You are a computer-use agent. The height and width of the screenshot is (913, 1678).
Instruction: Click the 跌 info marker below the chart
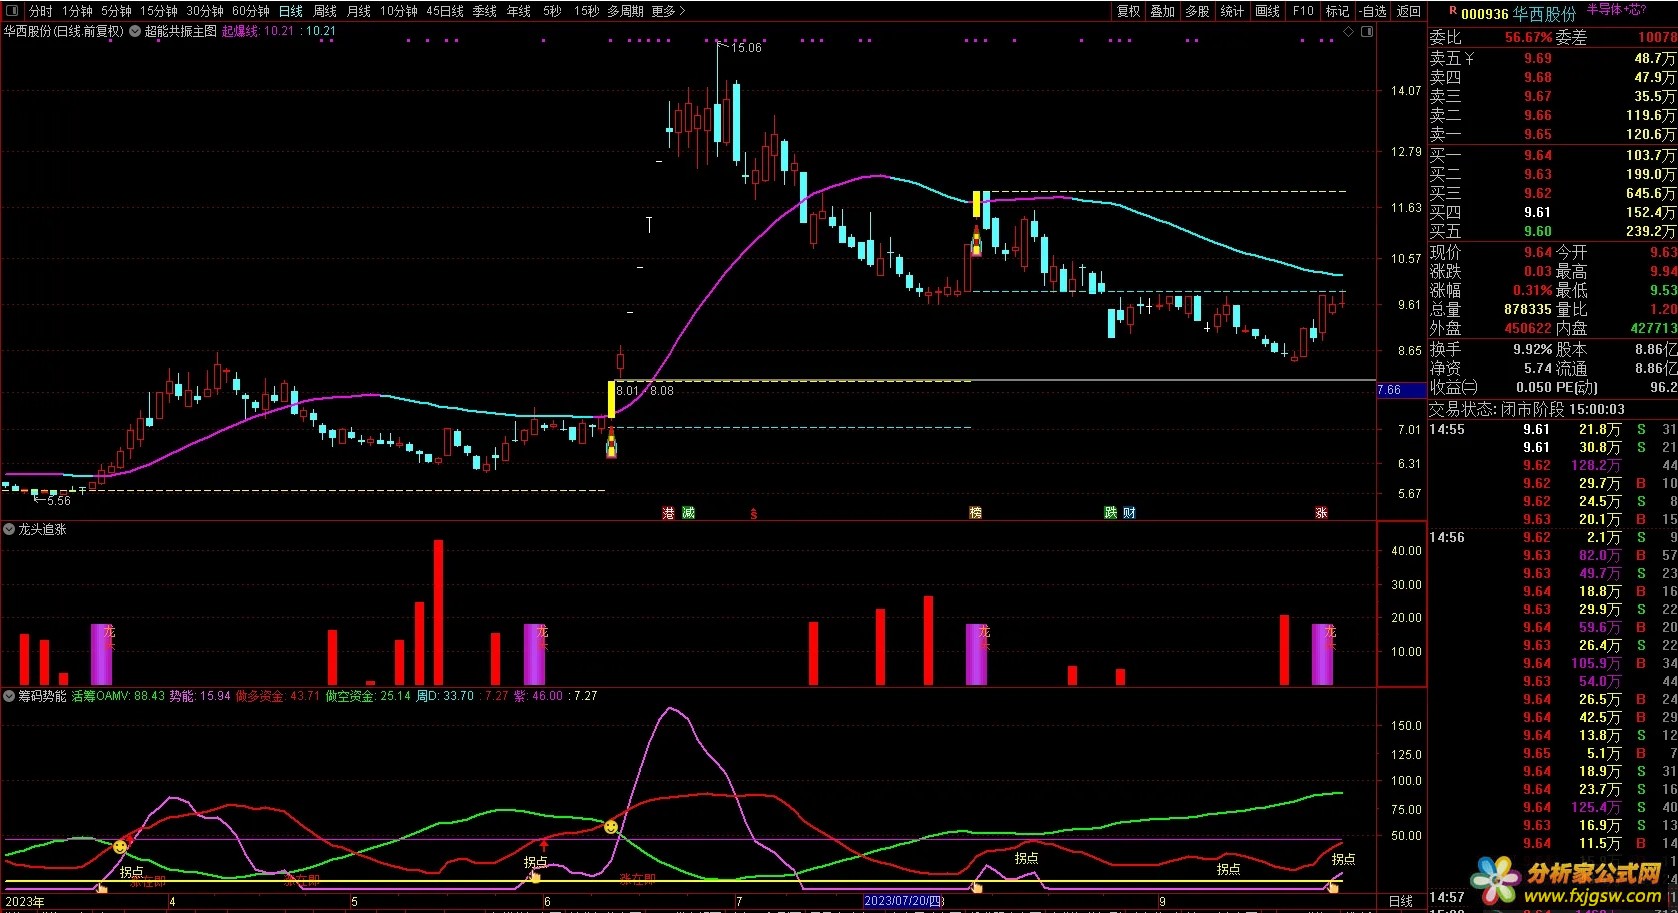pyautogui.click(x=1110, y=512)
